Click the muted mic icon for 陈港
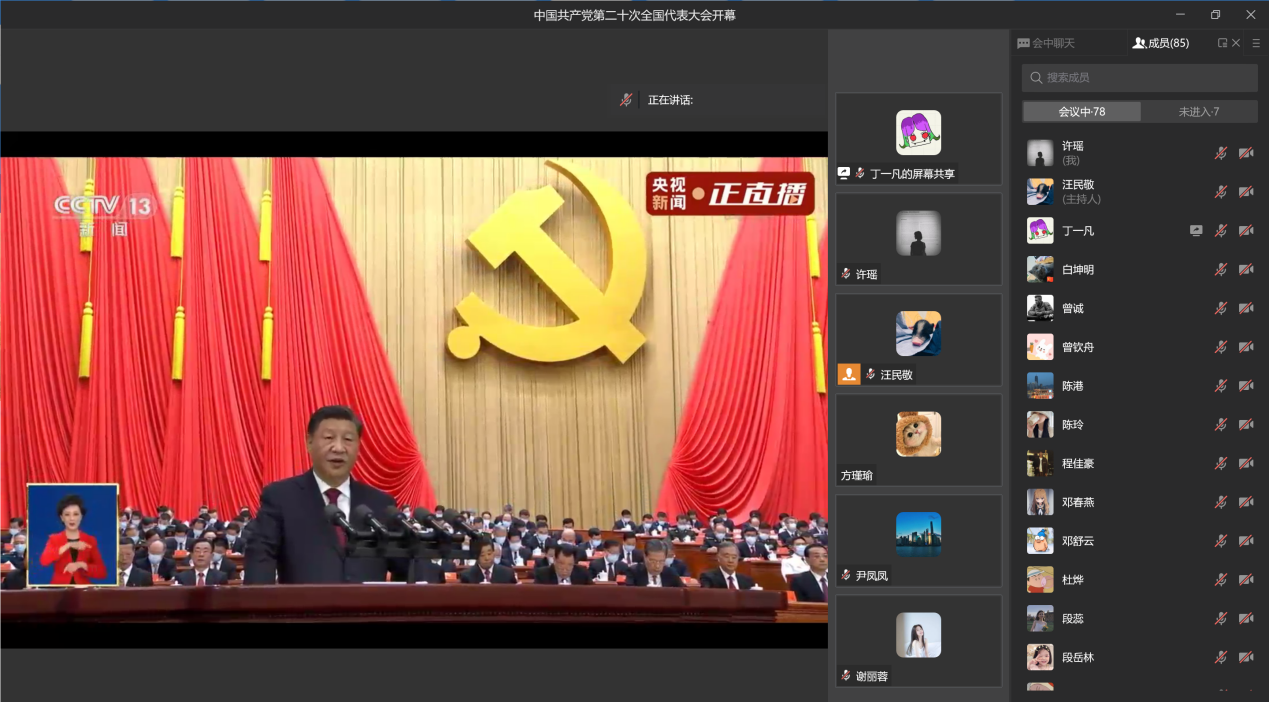 coord(1221,386)
